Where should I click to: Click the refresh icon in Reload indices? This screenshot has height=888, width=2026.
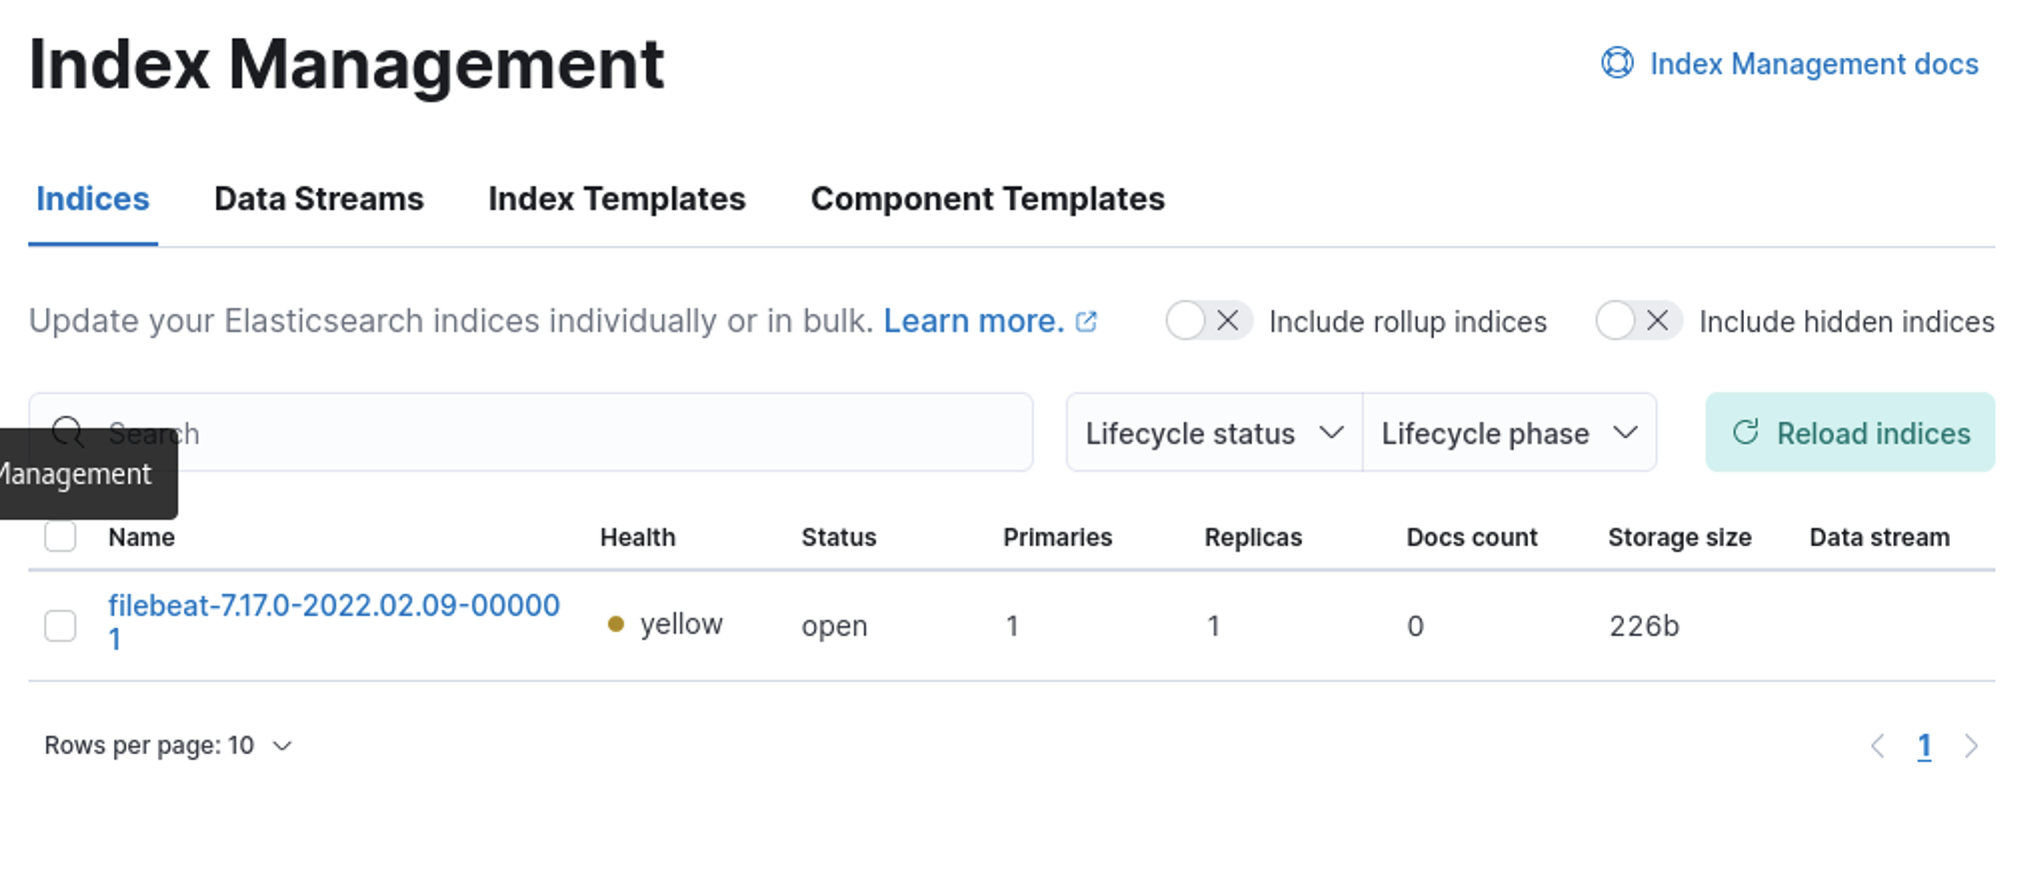point(1745,432)
